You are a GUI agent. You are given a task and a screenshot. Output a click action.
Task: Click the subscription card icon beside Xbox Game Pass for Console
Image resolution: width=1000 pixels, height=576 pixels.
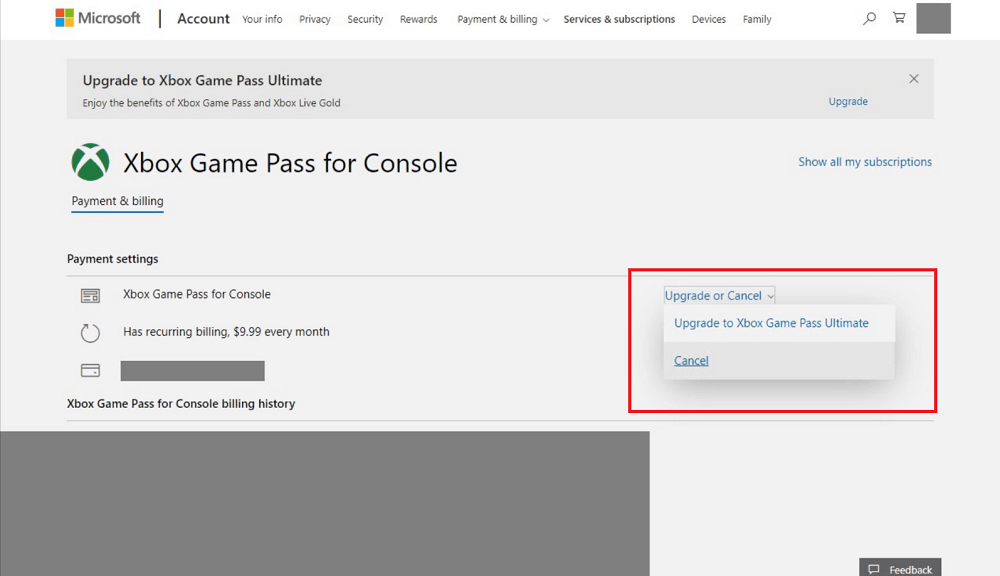pyautogui.click(x=91, y=295)
